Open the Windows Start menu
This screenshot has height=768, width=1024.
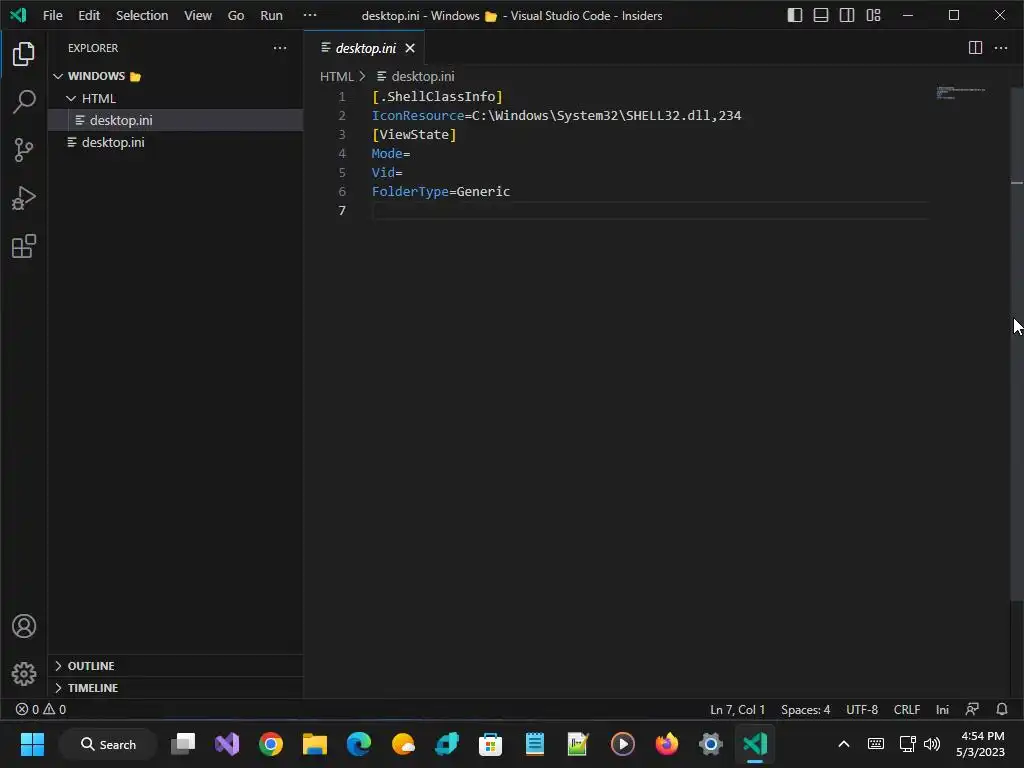[32, 744]
